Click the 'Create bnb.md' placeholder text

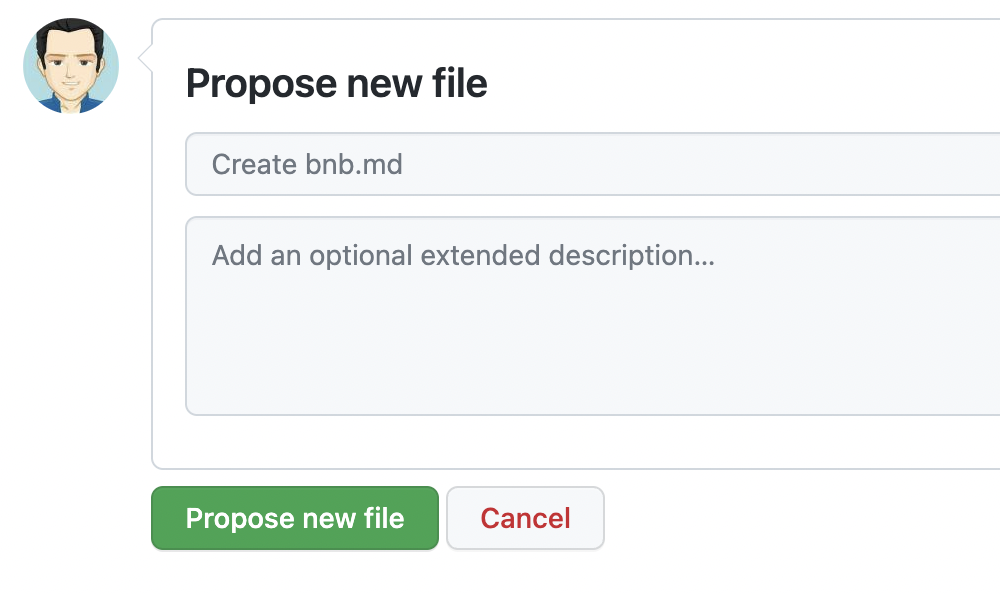307,165
